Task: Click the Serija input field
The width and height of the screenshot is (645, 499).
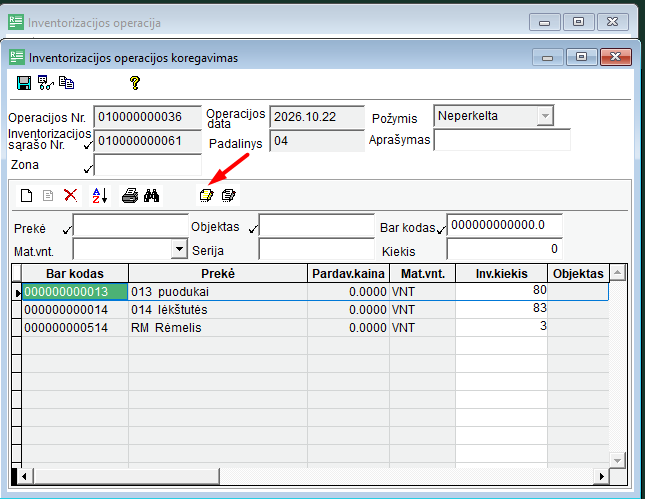Action: [x=316, y=249]
